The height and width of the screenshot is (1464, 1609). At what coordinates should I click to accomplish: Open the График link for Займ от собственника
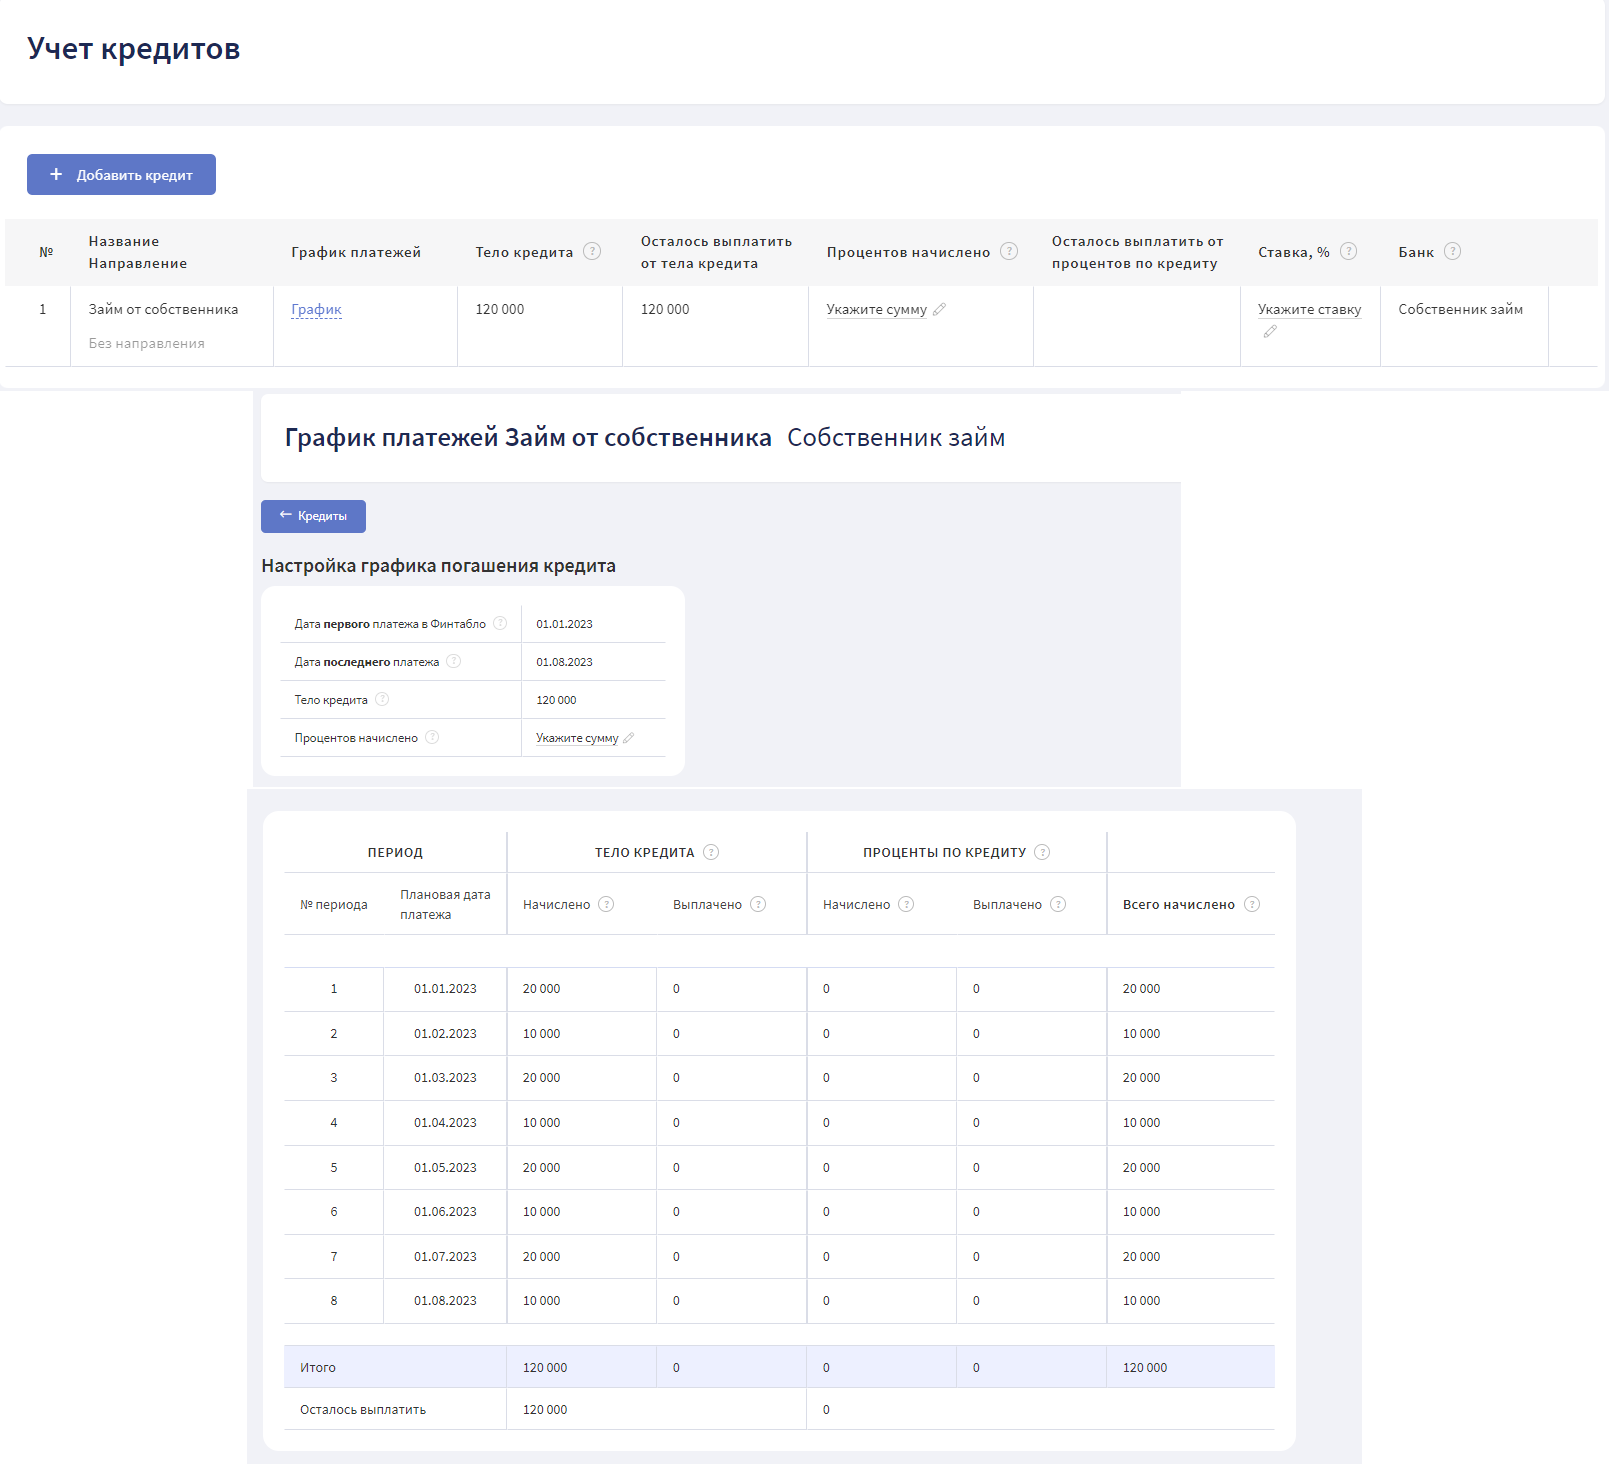click(x=316, y=310)
